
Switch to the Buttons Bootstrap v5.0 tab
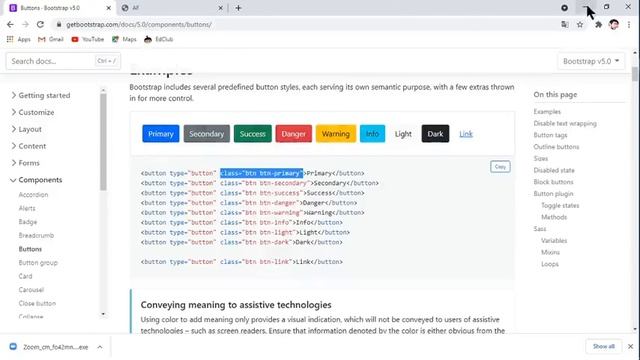pyautogui.click(x=60, y=8)
